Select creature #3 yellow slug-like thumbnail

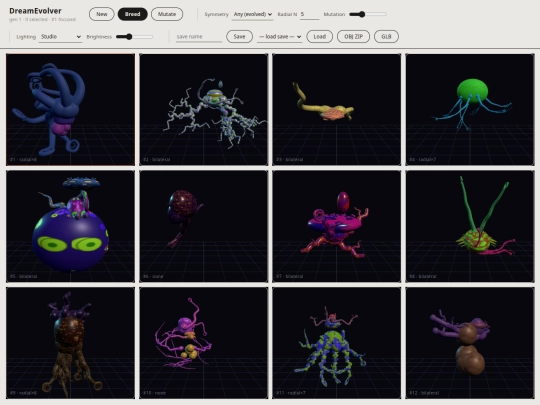tap(336, 110)
